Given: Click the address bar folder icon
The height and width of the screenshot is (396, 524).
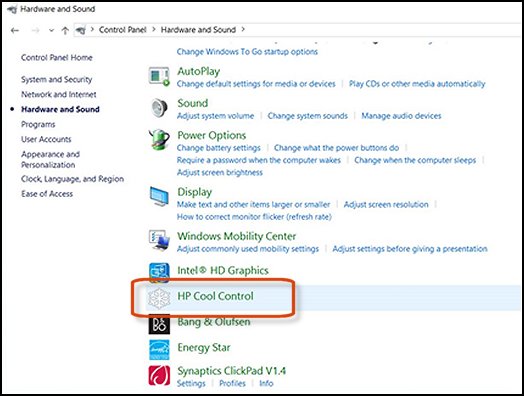Looking at the screenshot, I should (81, 30).
